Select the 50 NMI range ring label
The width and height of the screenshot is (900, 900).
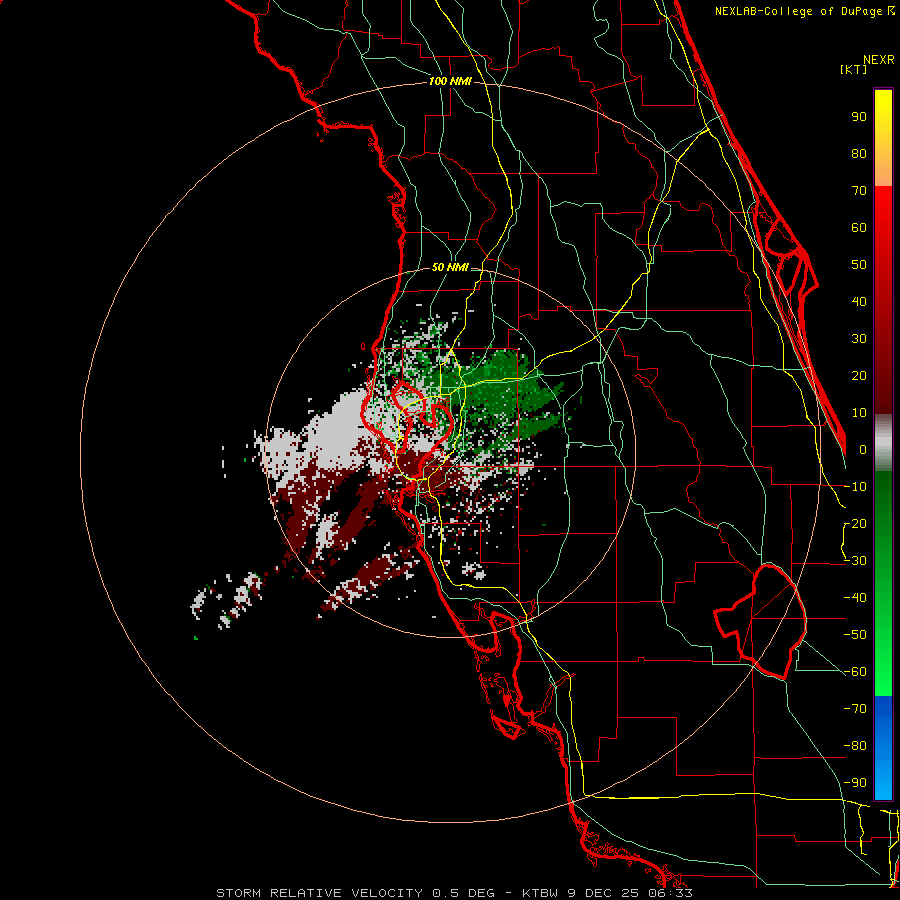(x=451, y=267)
